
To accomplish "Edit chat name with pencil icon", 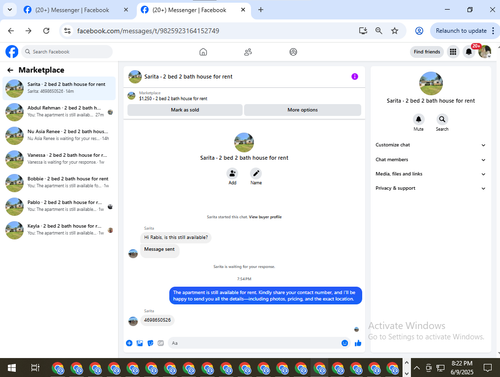I will [256, 174].
